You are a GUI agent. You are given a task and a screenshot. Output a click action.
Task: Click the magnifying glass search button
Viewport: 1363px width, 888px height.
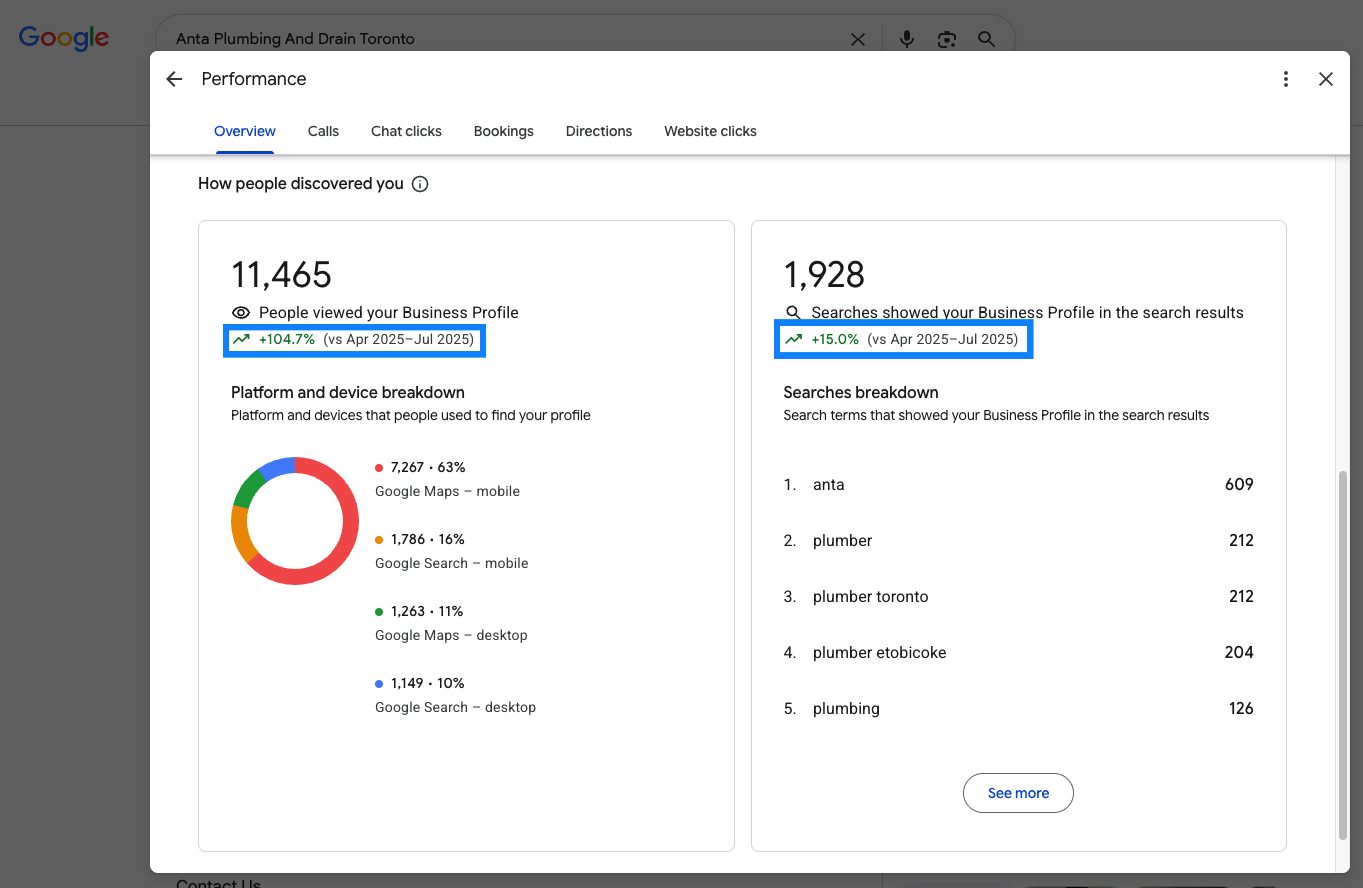(x=986, y=39)
